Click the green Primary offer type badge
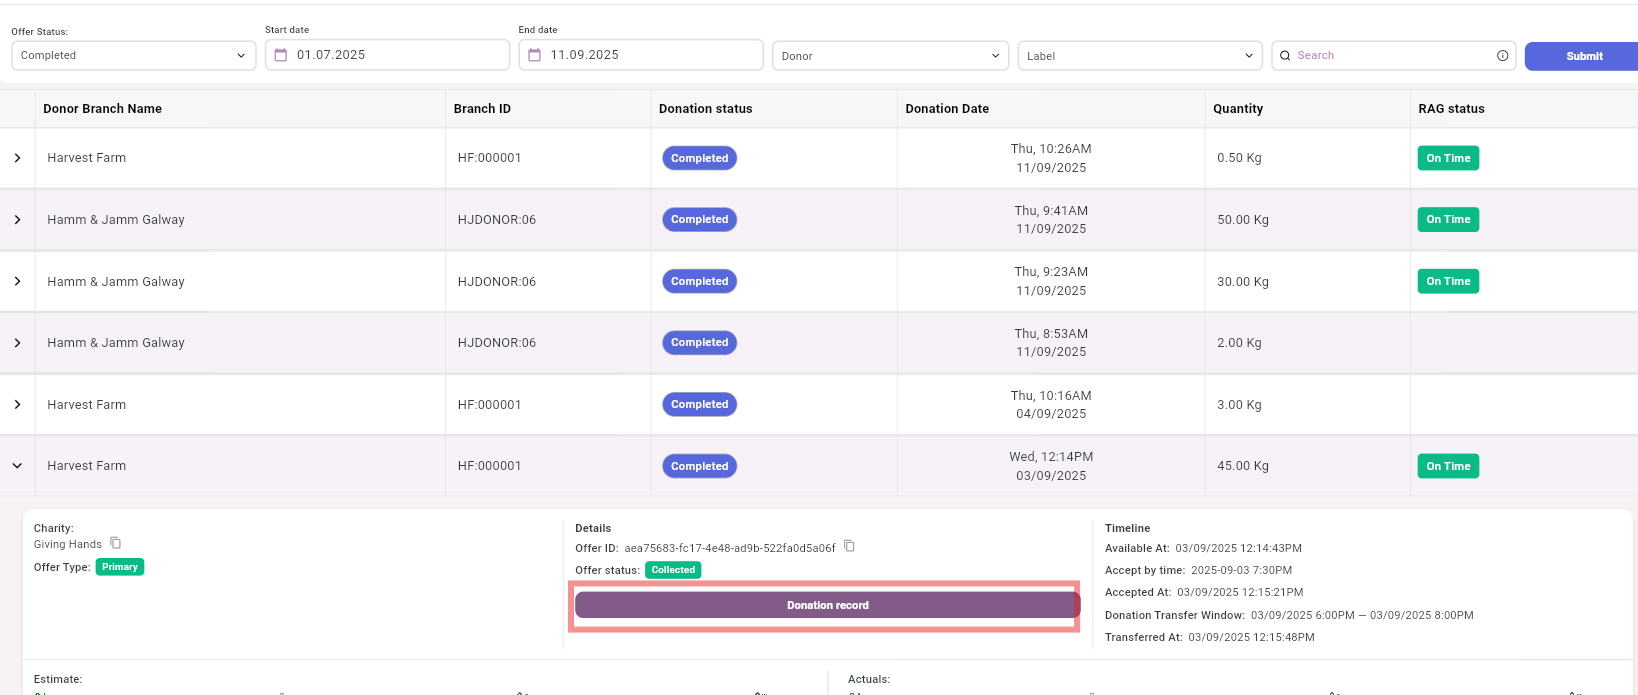This screenshot has height=695, width=1638. pyautogui.click(x=120, y=567)
